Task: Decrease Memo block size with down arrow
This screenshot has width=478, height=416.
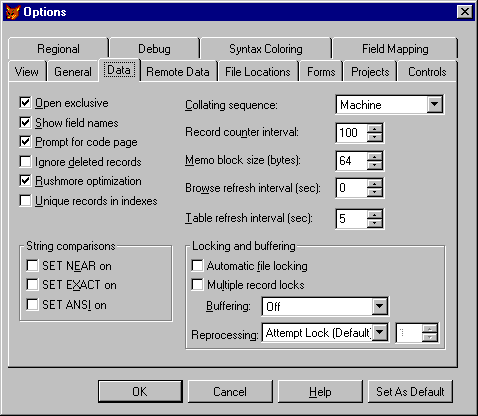Action: (375, 165)
